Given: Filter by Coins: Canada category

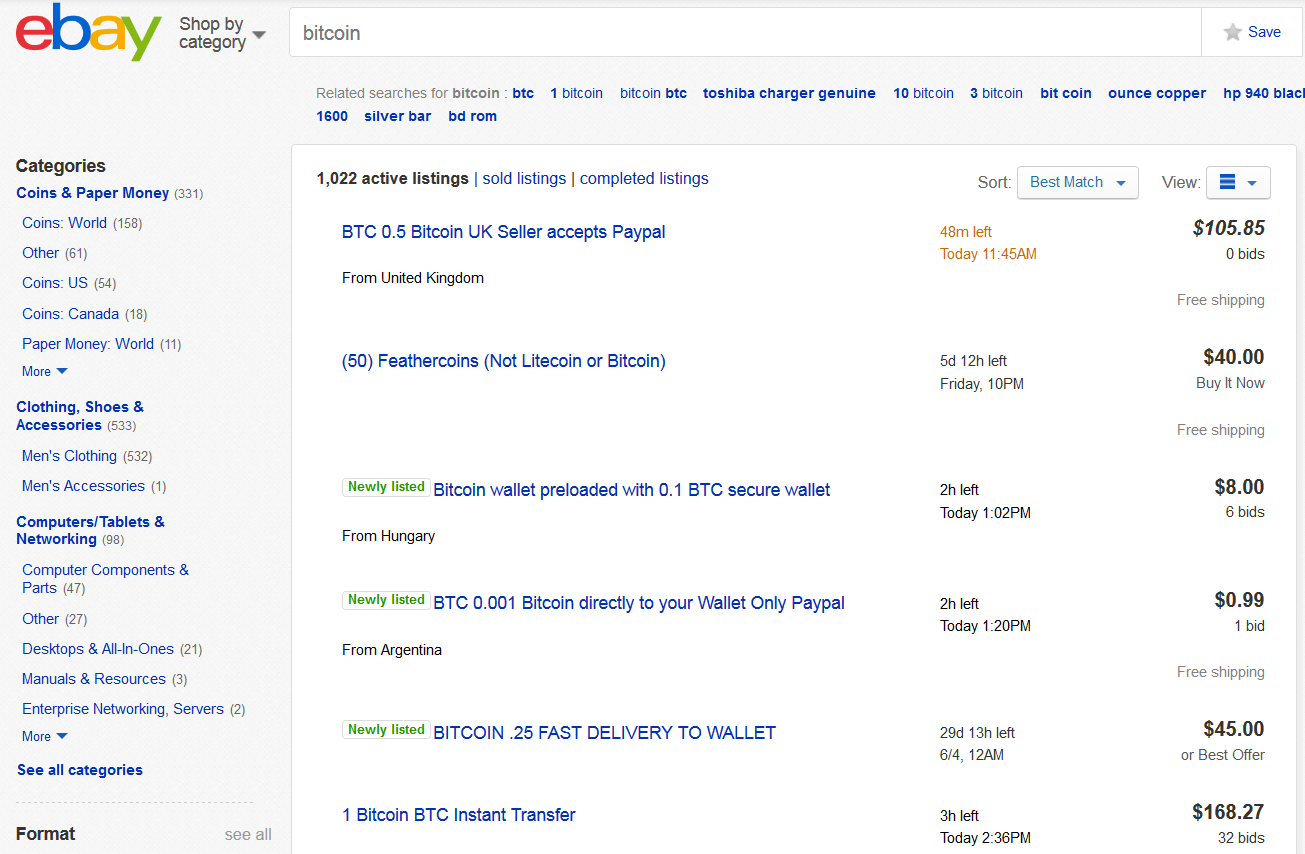Looking at the screenshot, I should tap(70, 314).
